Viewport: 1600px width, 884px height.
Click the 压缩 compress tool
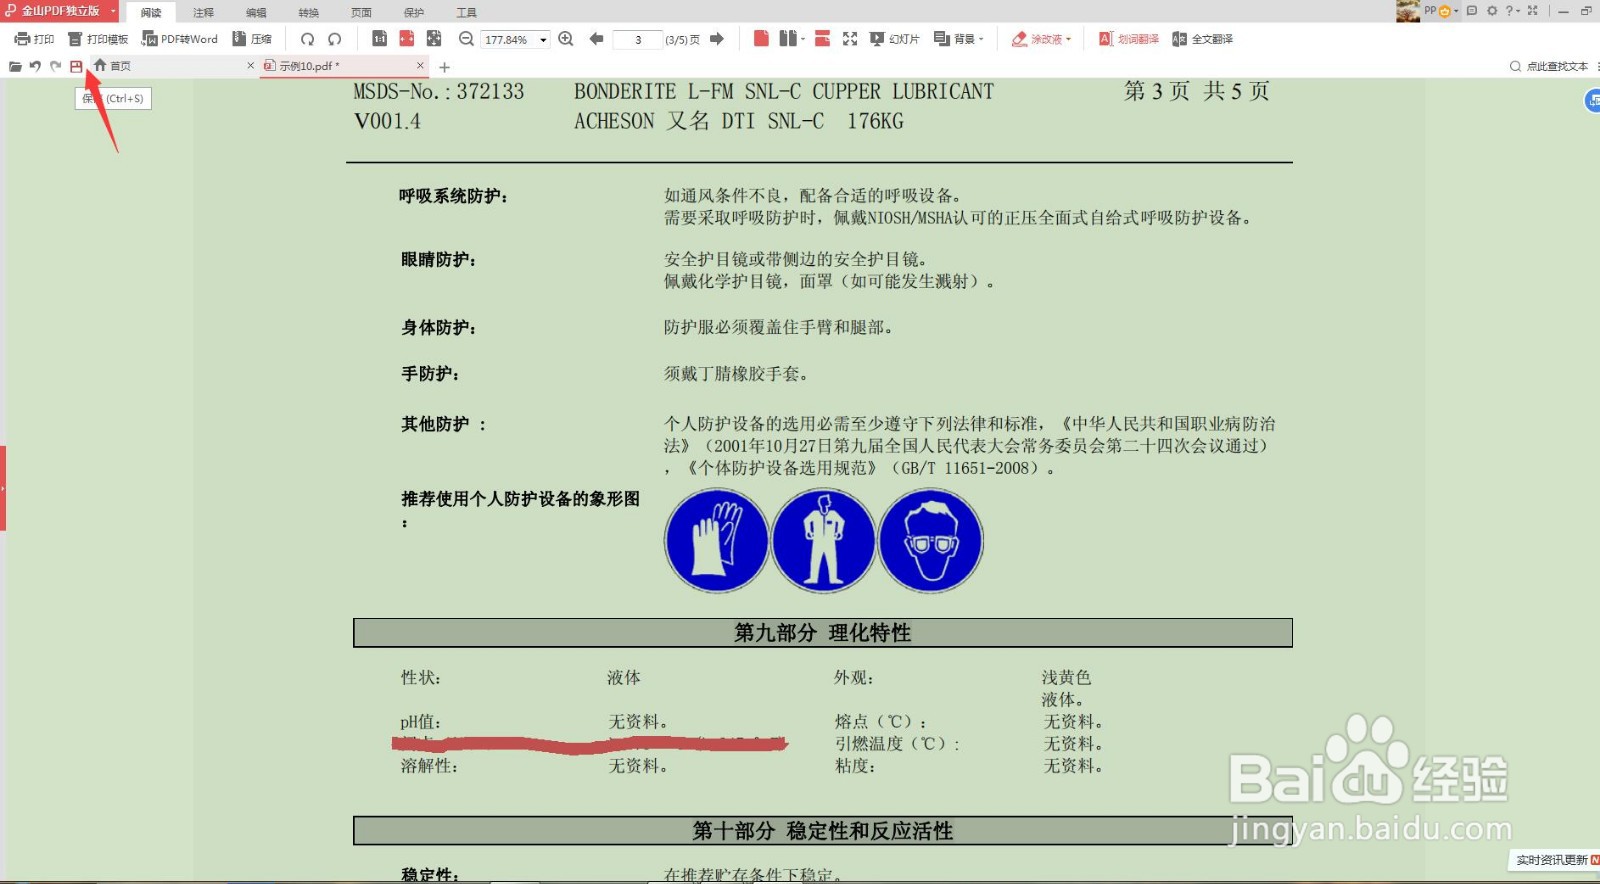(x=252, y=39)
